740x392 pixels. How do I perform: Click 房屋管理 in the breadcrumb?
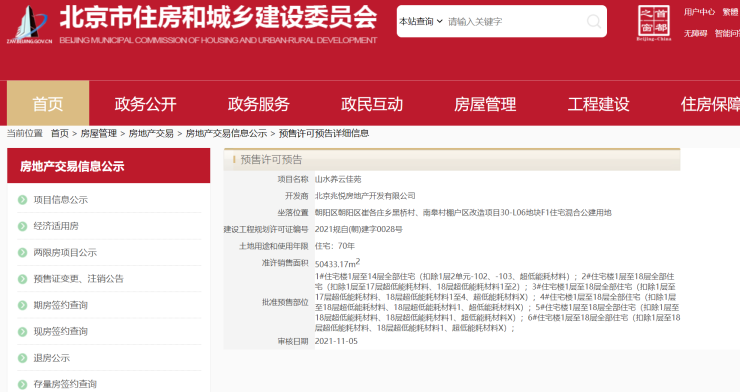coord(99,133)
